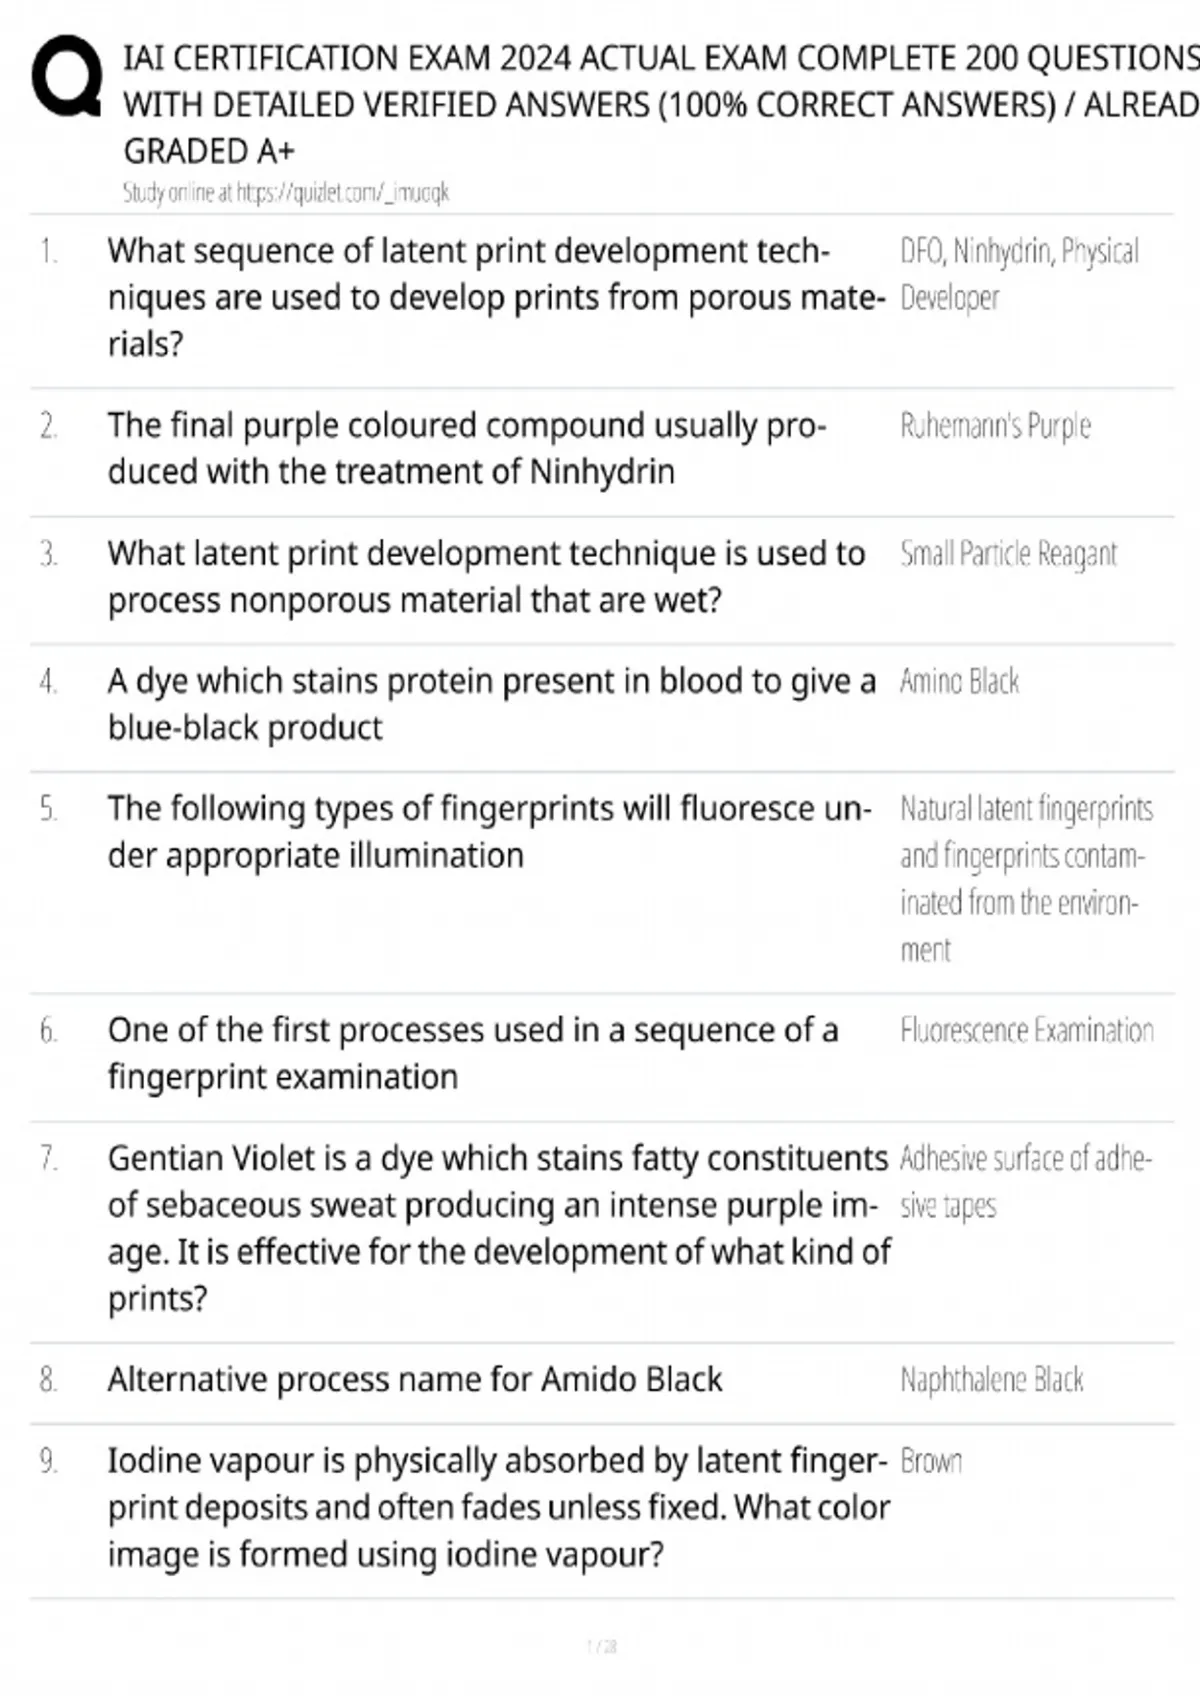1200x1700 pixels.
Task: Click question 9 about iodine vapour color
Action: click(498, 1508)
